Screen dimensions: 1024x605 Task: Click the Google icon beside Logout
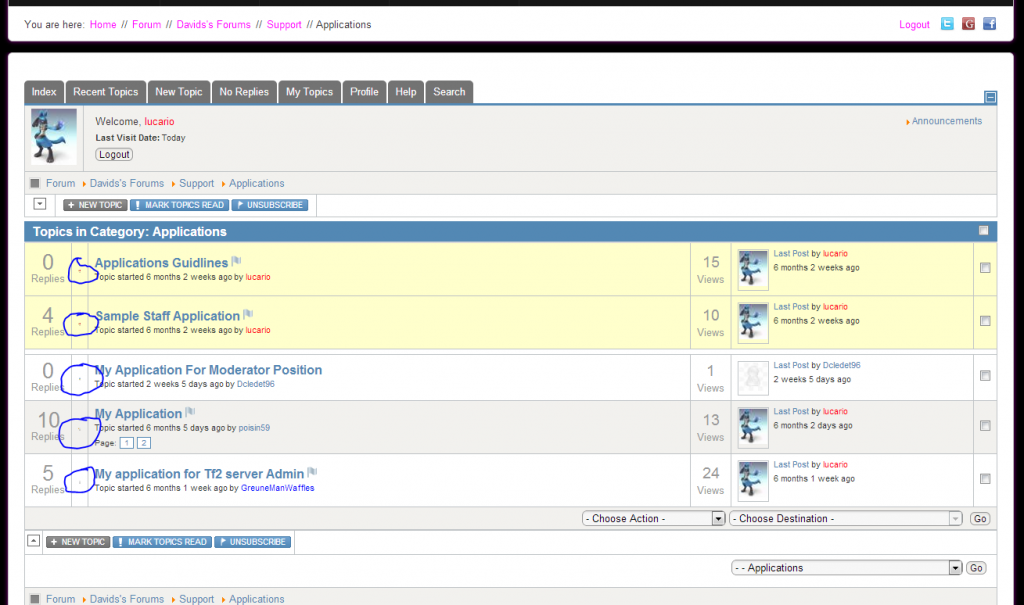968,24
